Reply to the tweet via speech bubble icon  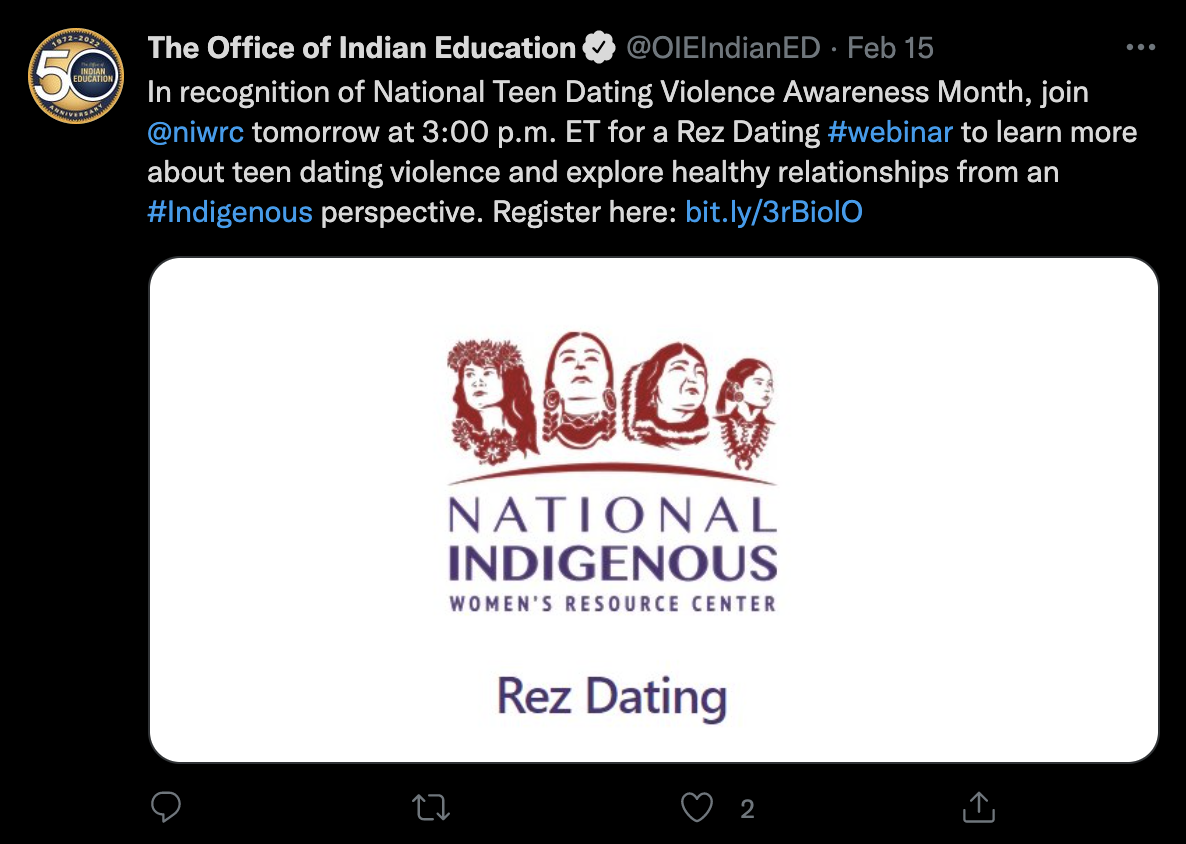click(166, 807)
